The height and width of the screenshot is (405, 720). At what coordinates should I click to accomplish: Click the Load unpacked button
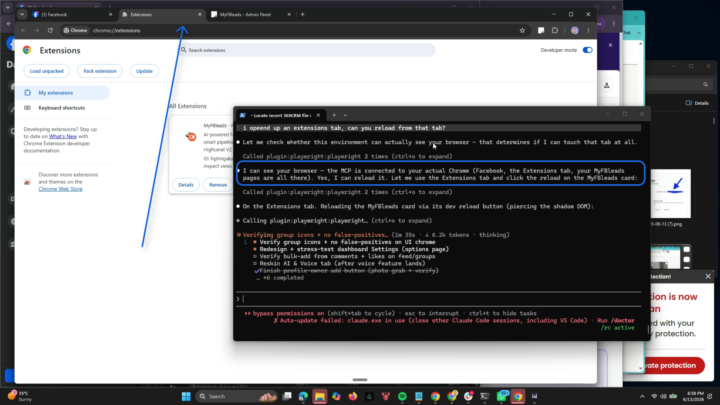tap(46, 71)
